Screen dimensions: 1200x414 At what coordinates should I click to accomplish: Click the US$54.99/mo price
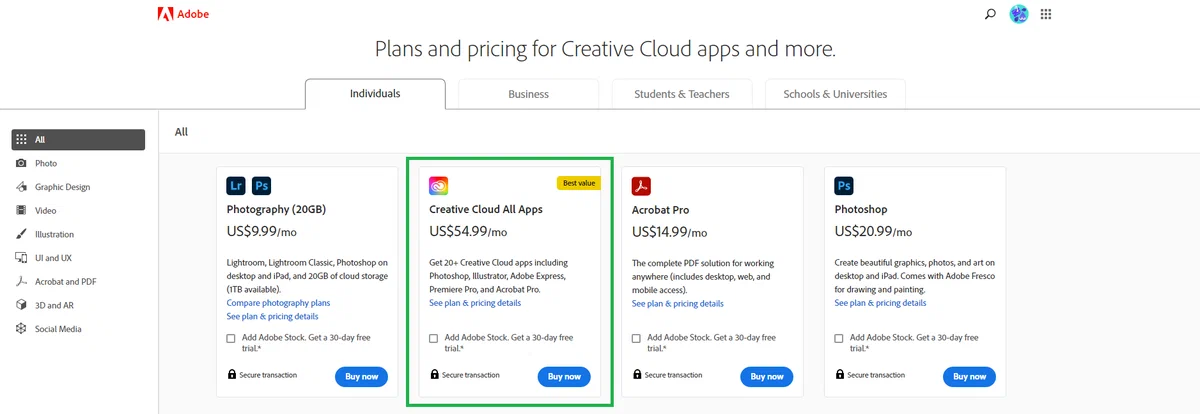468,232
